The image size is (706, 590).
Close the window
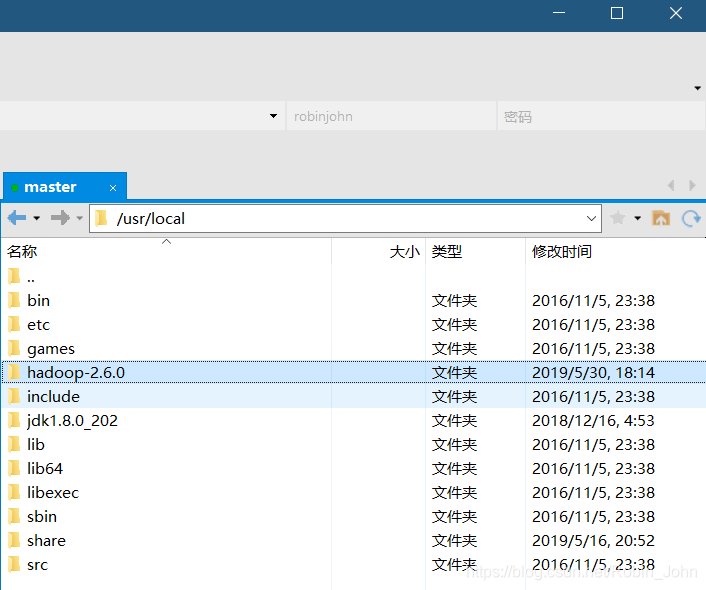coord(676,13)
